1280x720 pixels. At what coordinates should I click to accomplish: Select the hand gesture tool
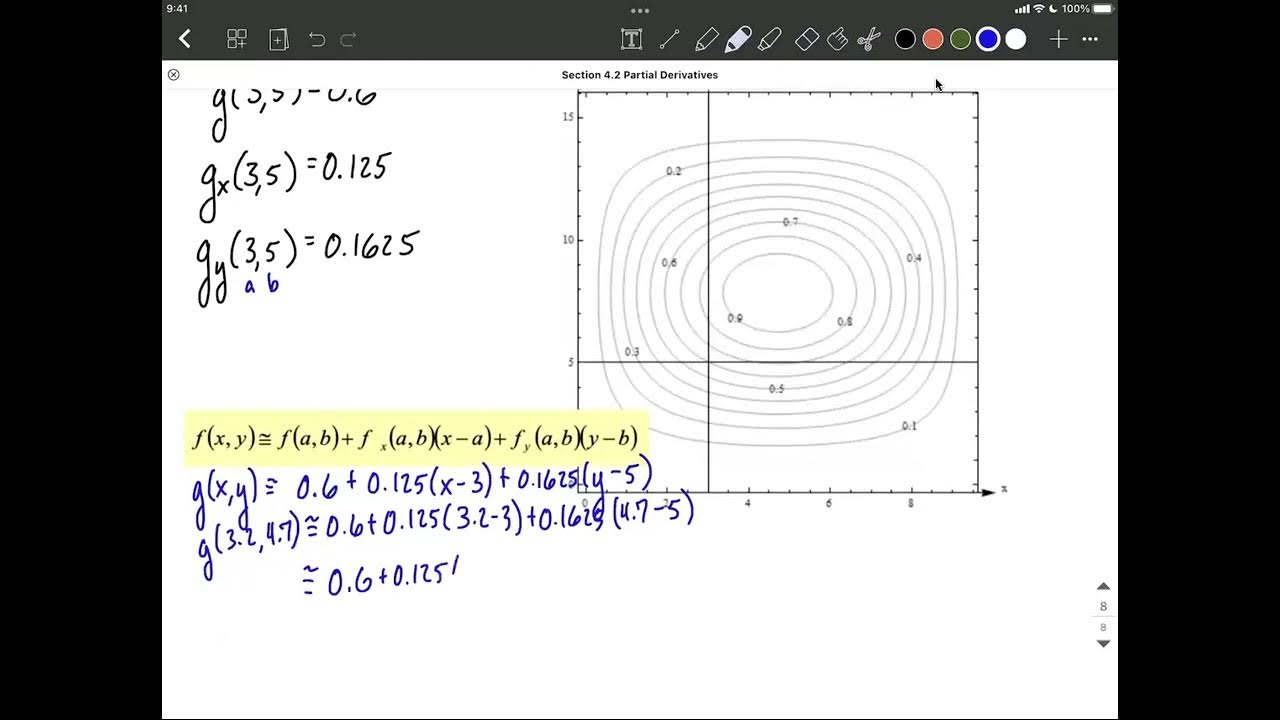[838, 39]
